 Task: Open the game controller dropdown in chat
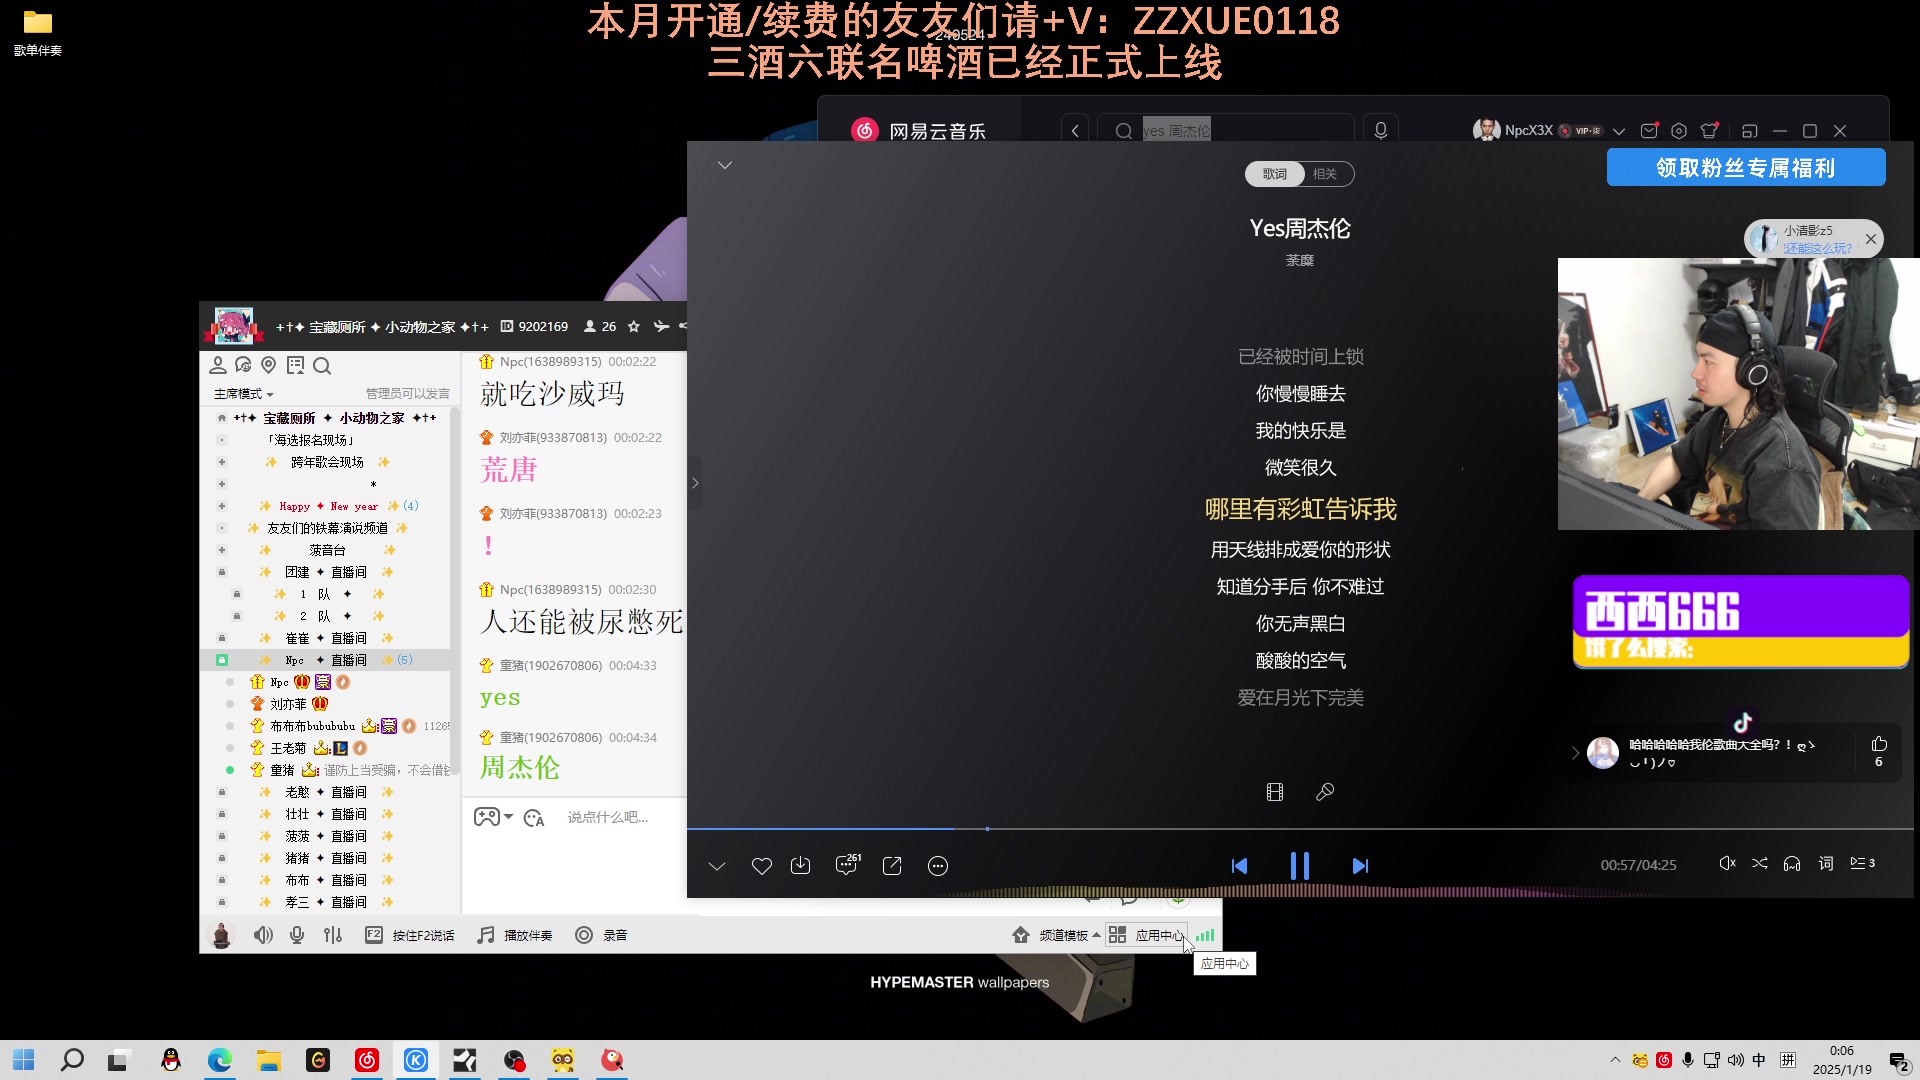(493, 817)
